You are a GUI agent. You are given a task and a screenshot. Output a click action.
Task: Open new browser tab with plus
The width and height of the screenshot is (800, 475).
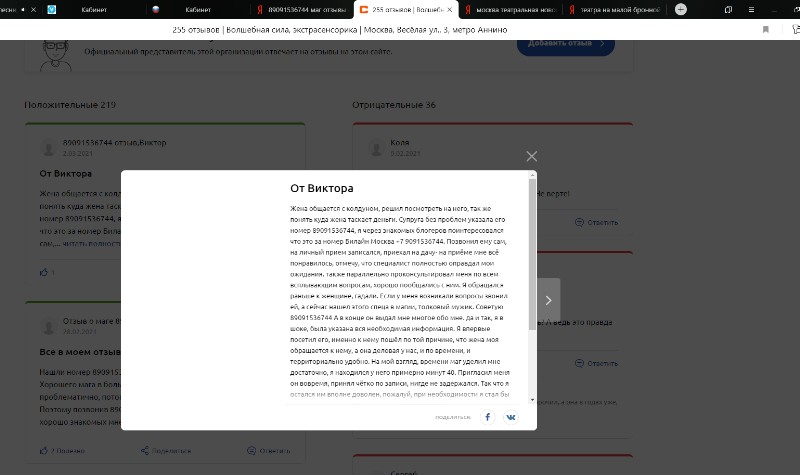pos(681,9)
